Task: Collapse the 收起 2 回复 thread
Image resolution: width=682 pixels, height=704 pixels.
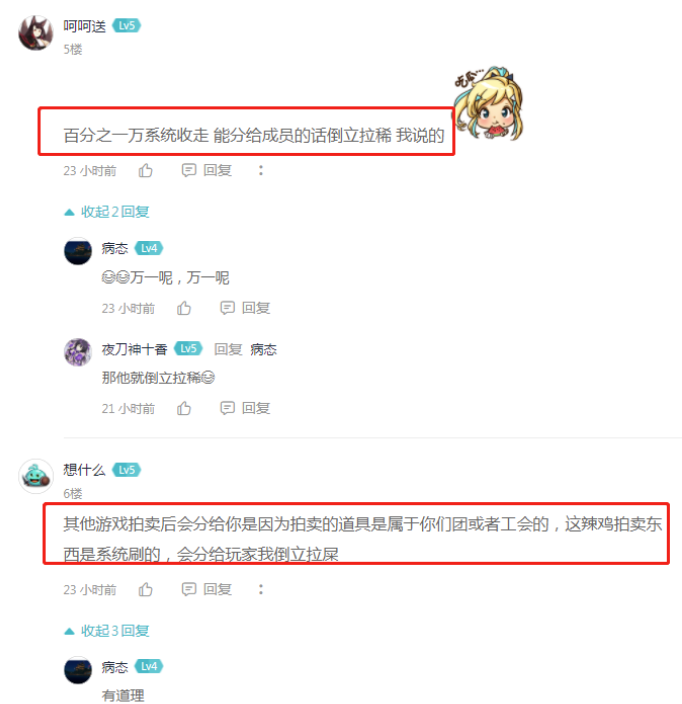Action: 107,212
